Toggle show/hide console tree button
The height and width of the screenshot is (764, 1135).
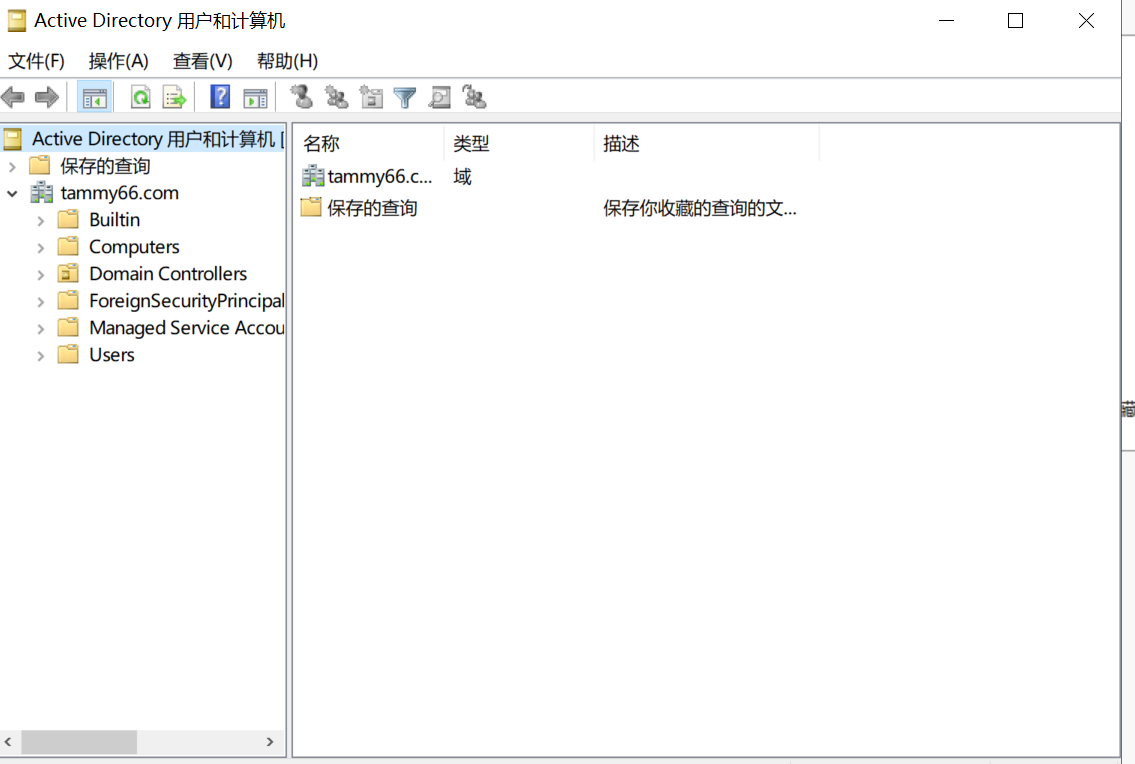tap(95, 97)
